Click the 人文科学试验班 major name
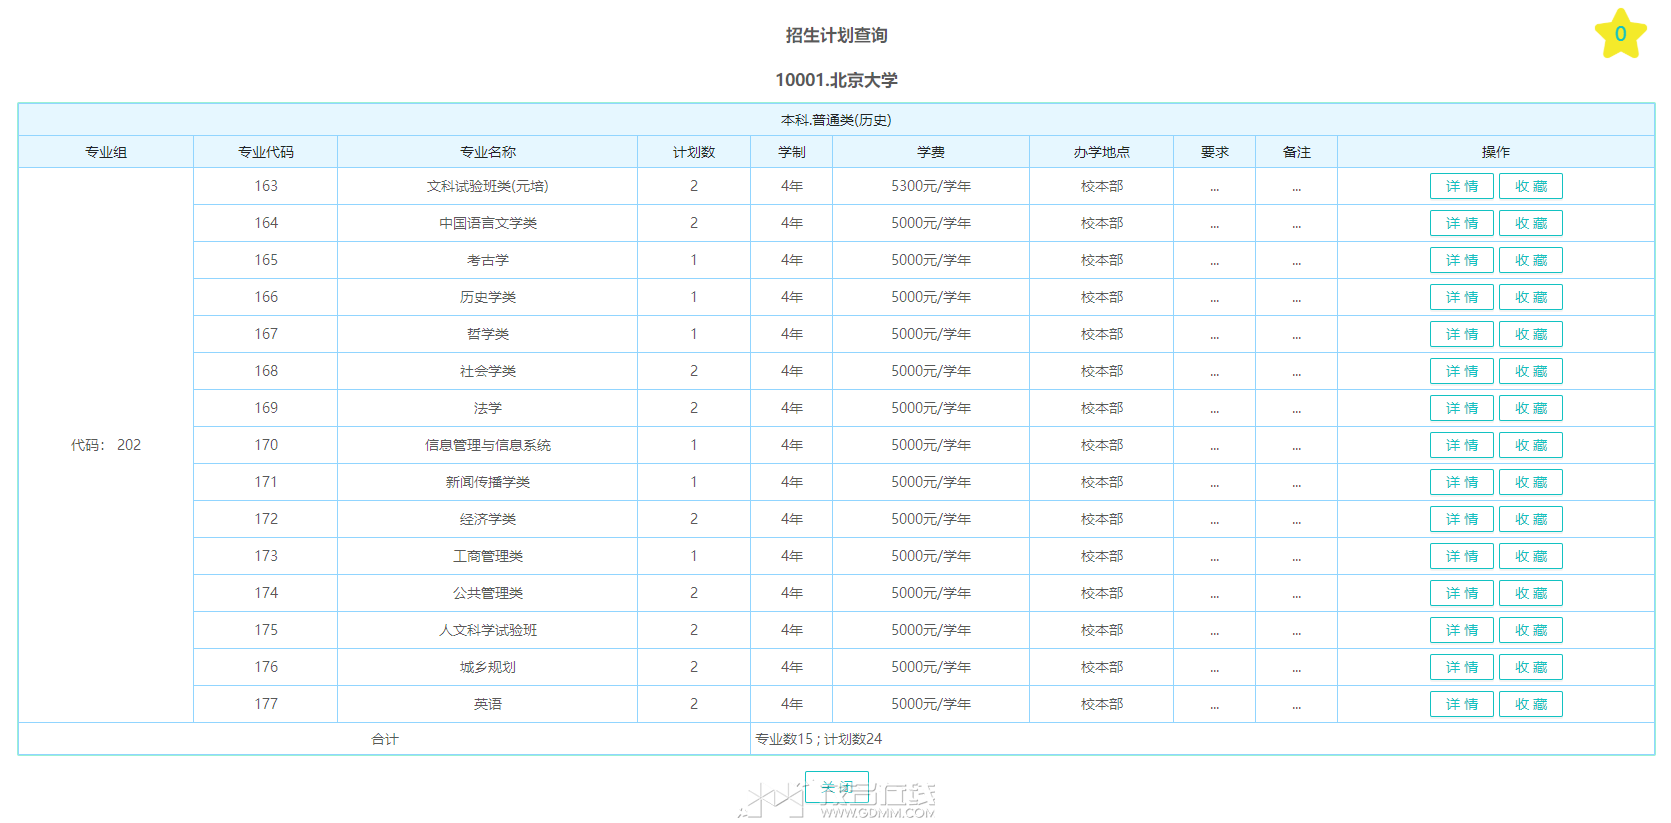The width and height of the screenshot is (1671, 823). (x=488, y=630)
